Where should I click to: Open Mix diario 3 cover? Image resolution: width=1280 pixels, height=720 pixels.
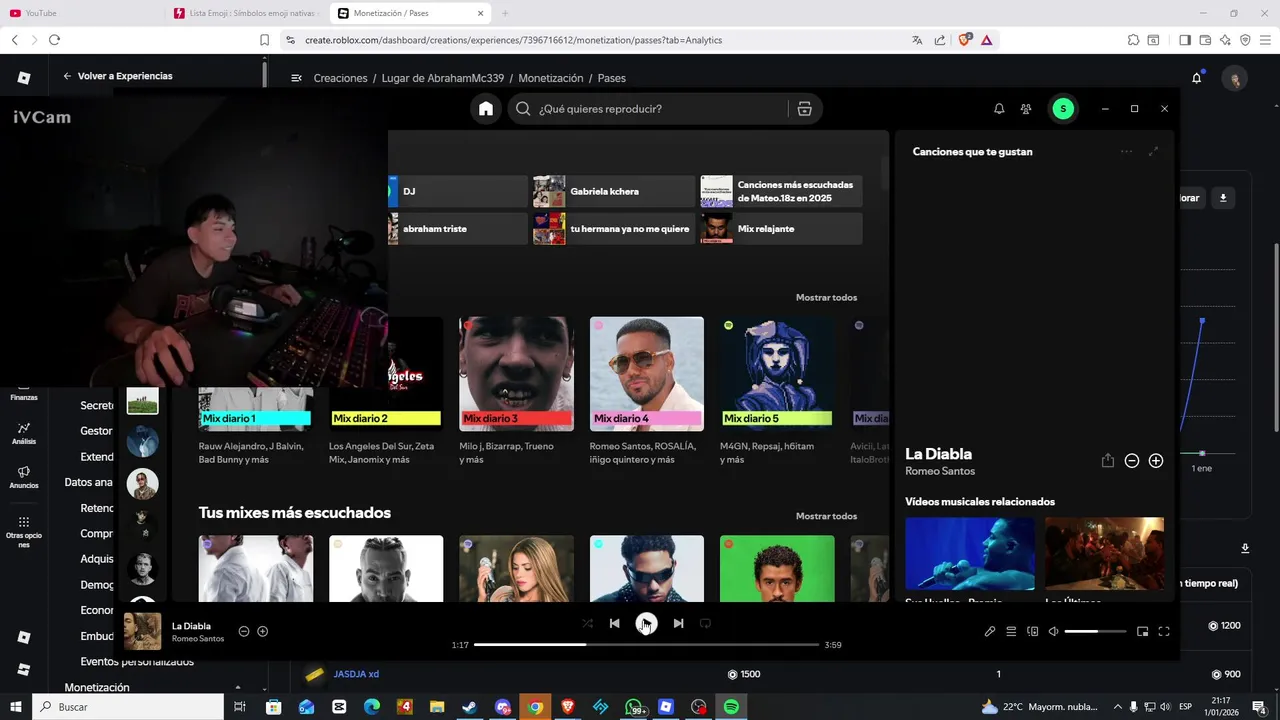pos(516,374)
